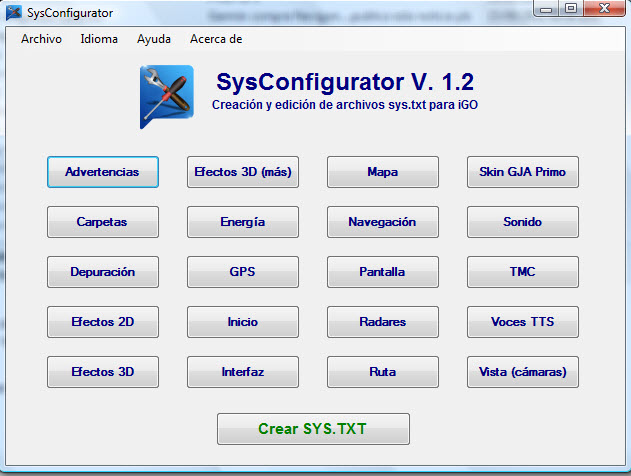Screen dimensions: 631x476
Task: Click the large wrench and screwdriver logo
Action: point(167,97)
